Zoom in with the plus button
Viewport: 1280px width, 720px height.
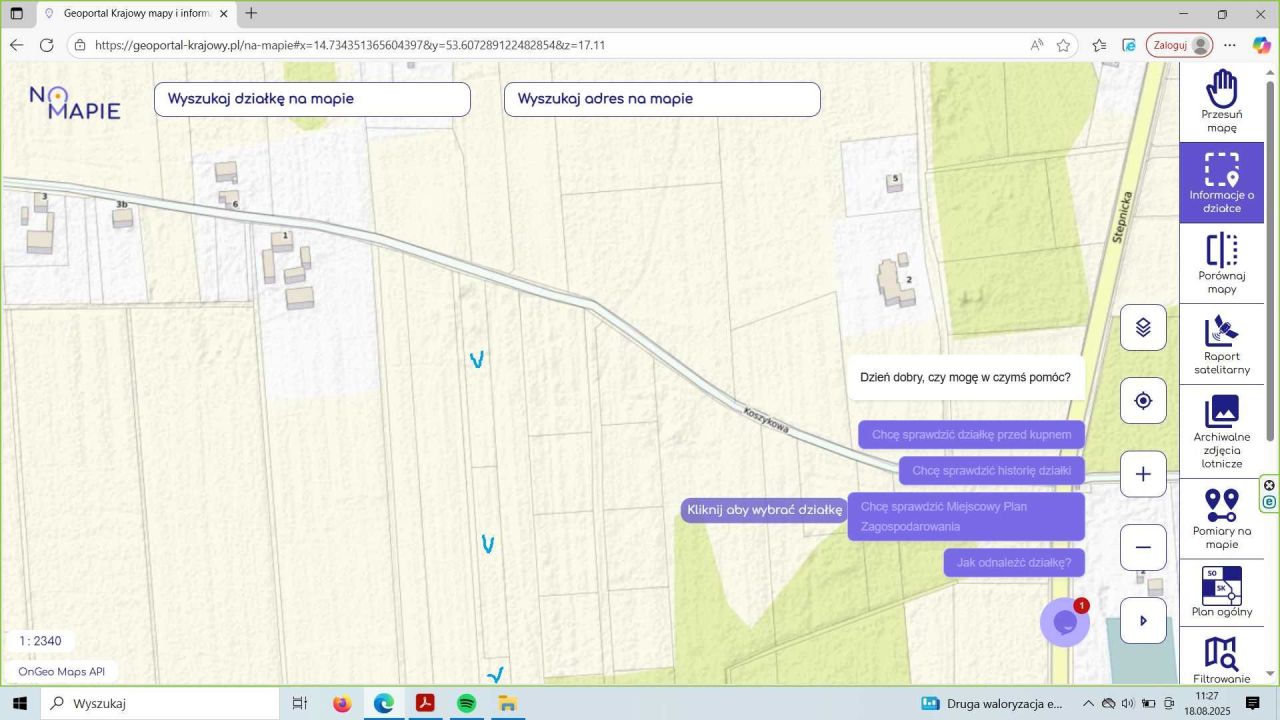(x=1143, y=474)
